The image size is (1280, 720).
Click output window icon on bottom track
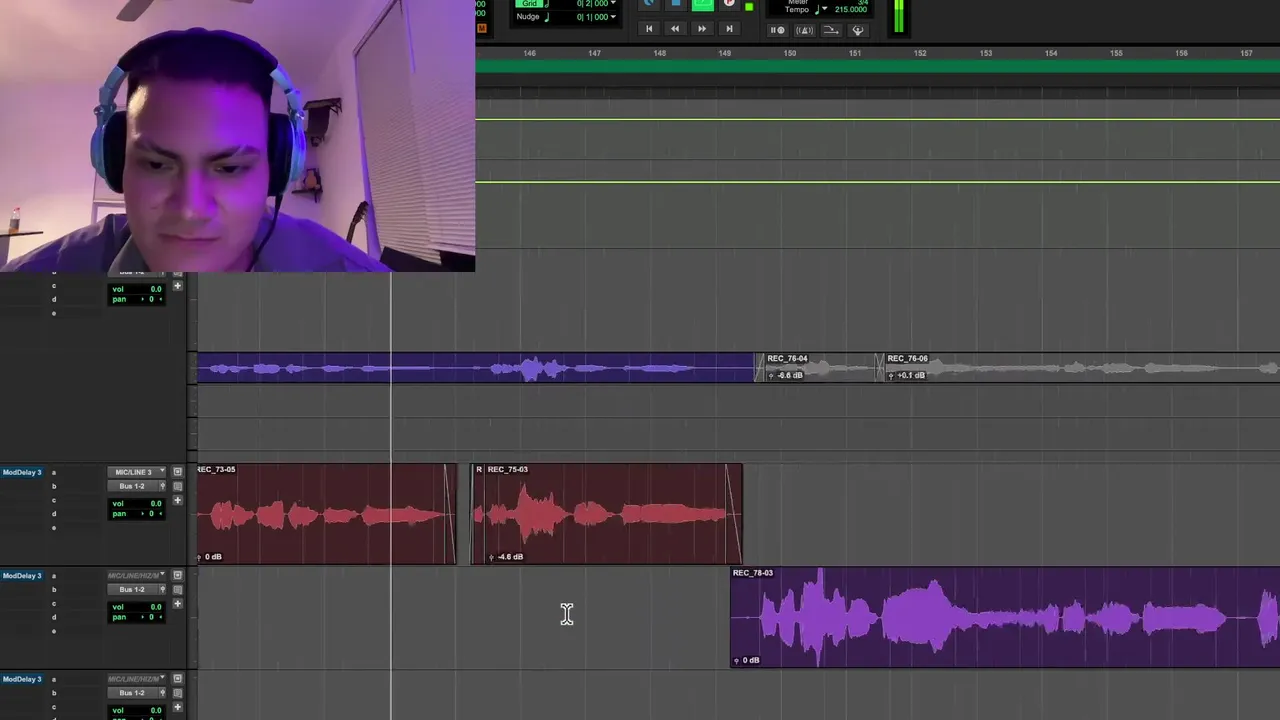coord(178,679)
